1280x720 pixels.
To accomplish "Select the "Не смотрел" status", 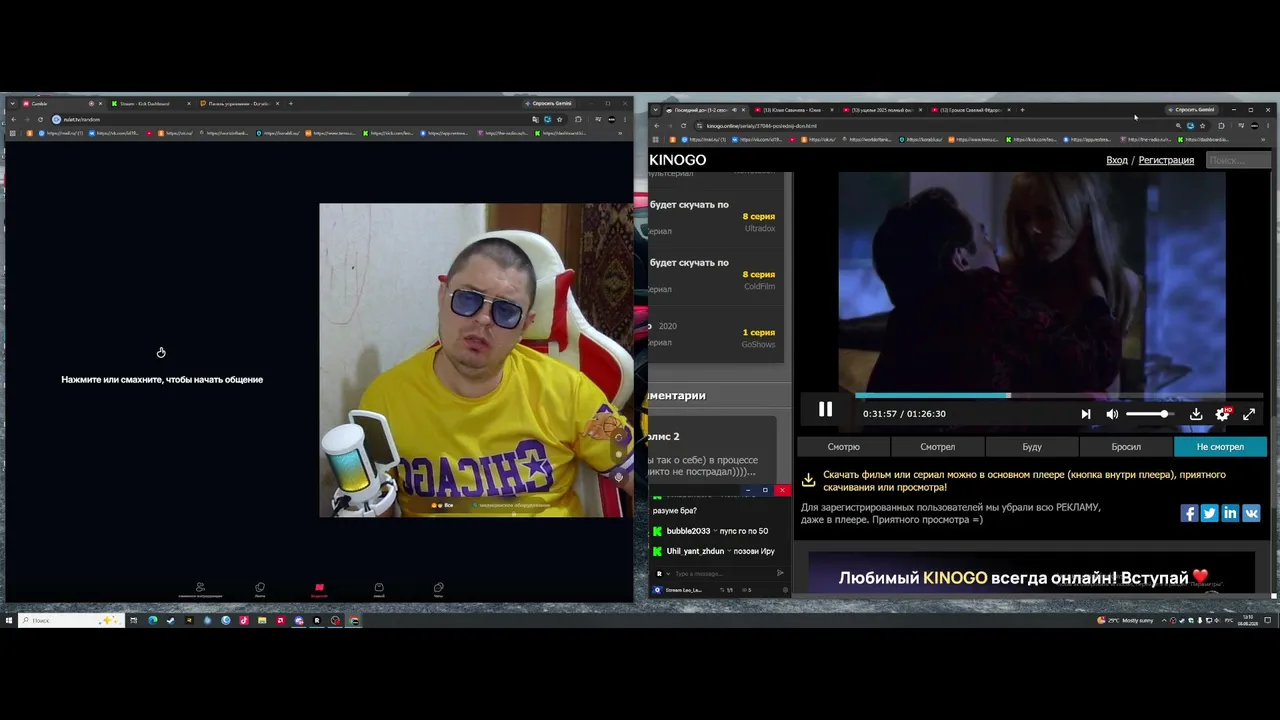I will 1220,447.
